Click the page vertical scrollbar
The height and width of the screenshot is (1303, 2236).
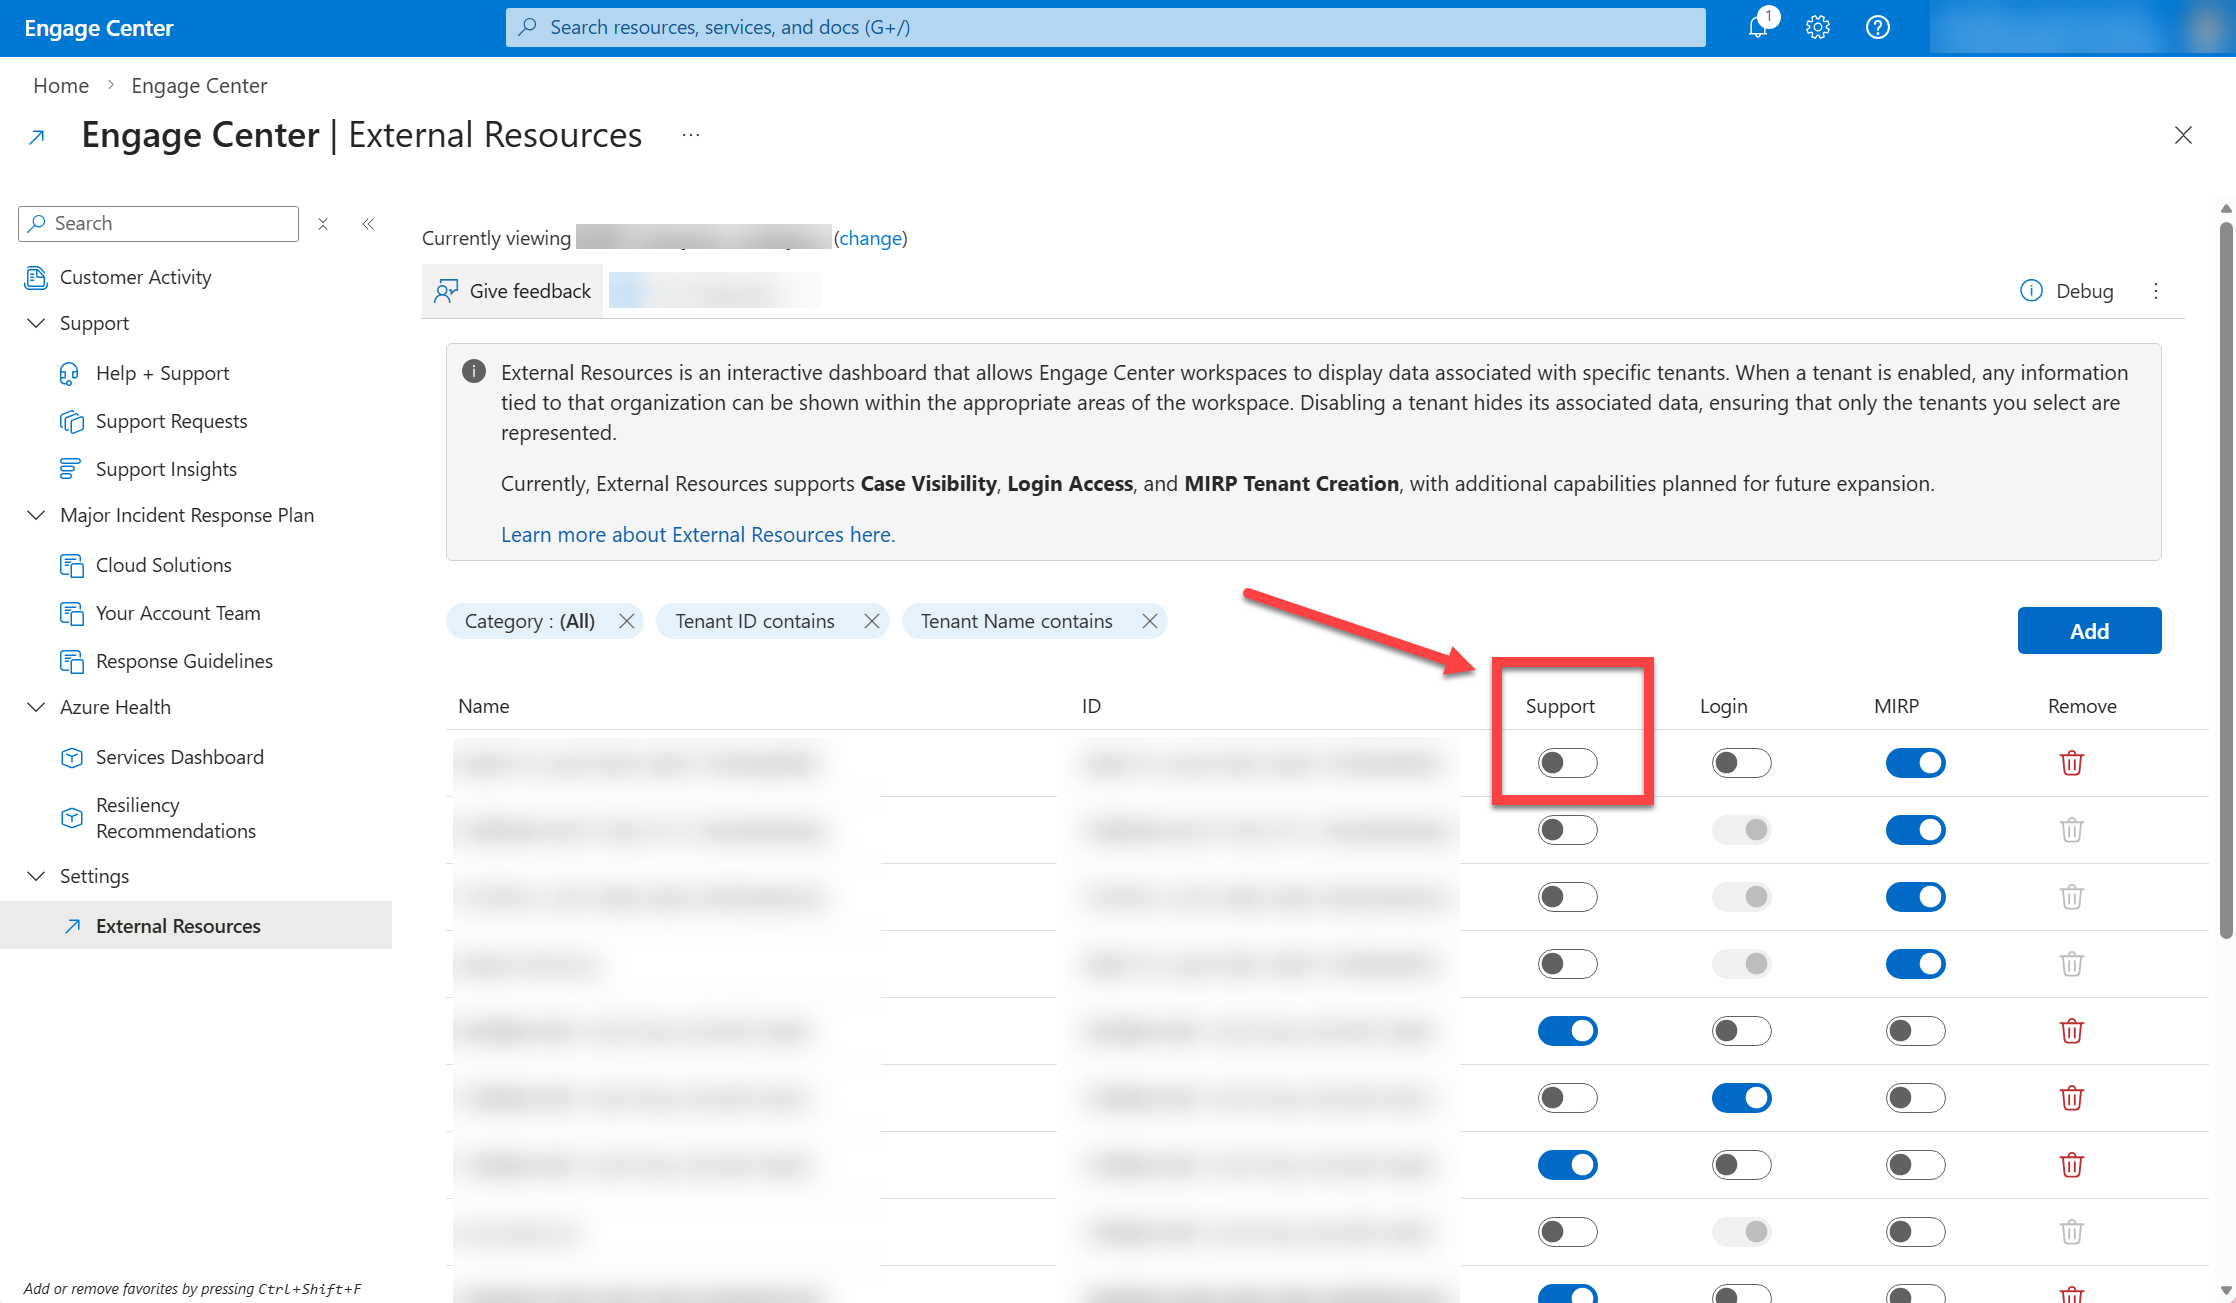pyautogui.click(x=2226, y=580)
